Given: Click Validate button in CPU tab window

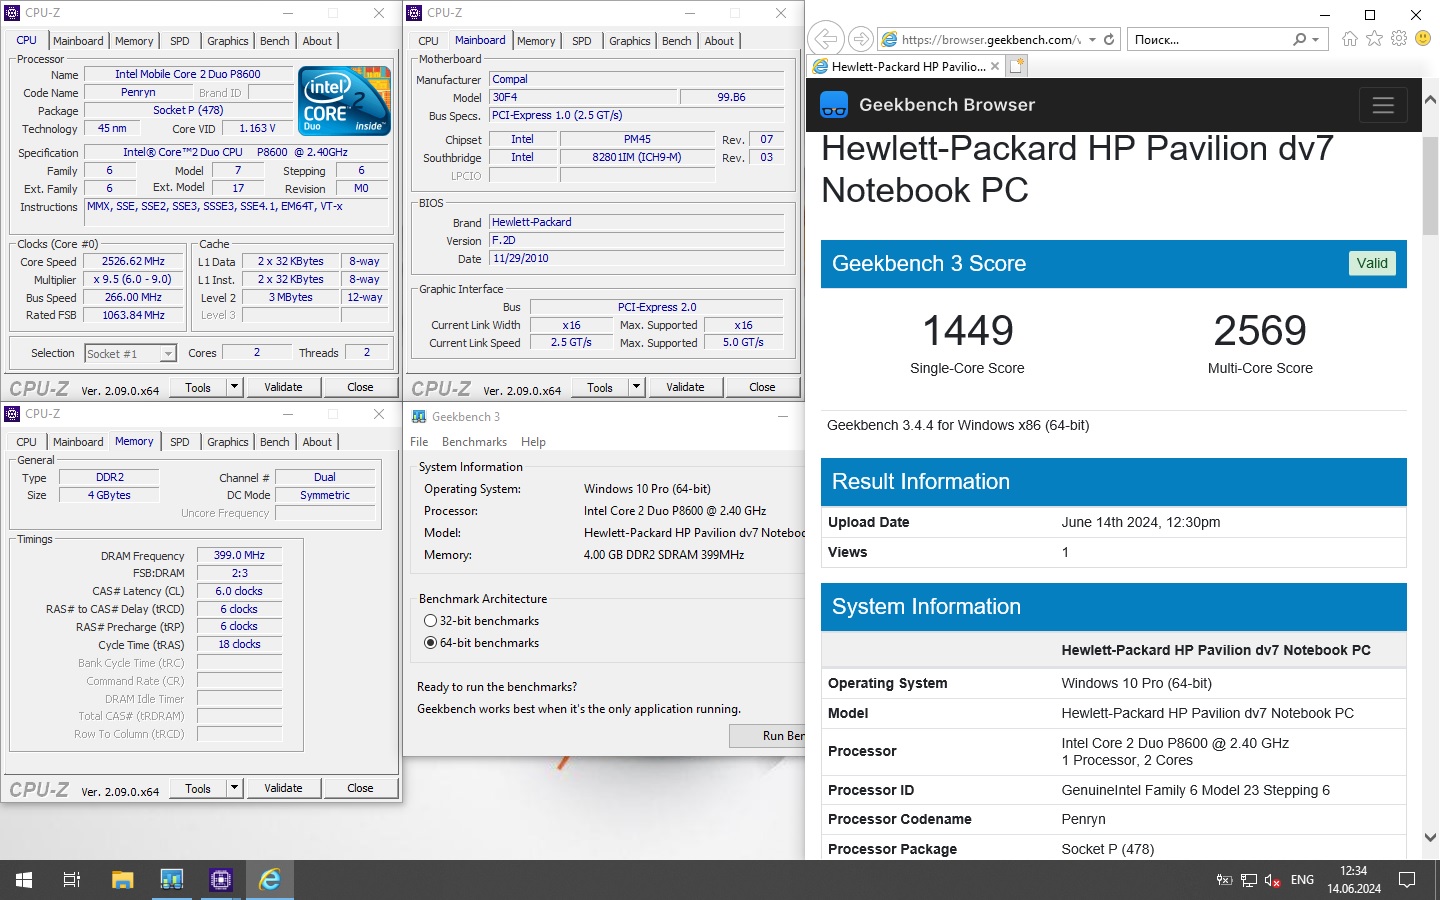Looking at the screenshot, I should pos(283,387).
